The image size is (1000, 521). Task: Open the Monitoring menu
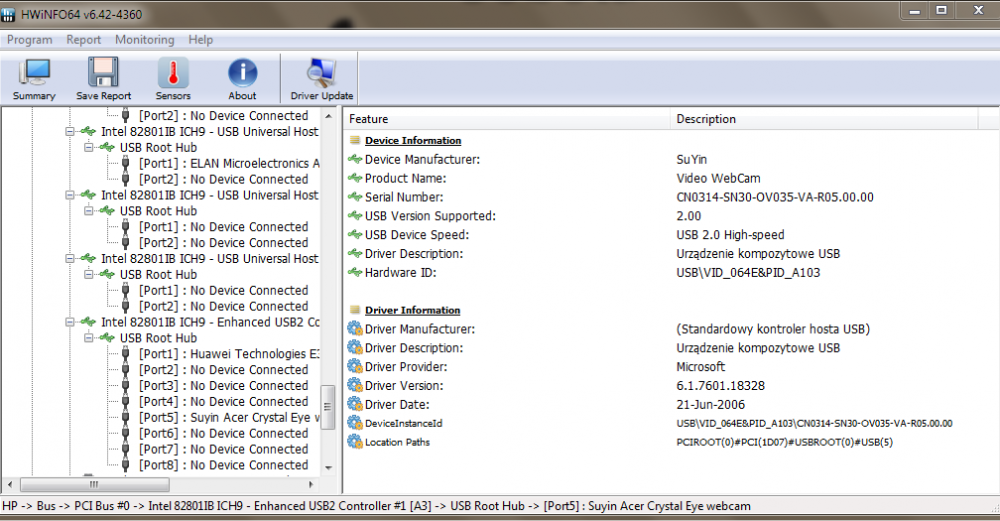[x=145, y=40]
